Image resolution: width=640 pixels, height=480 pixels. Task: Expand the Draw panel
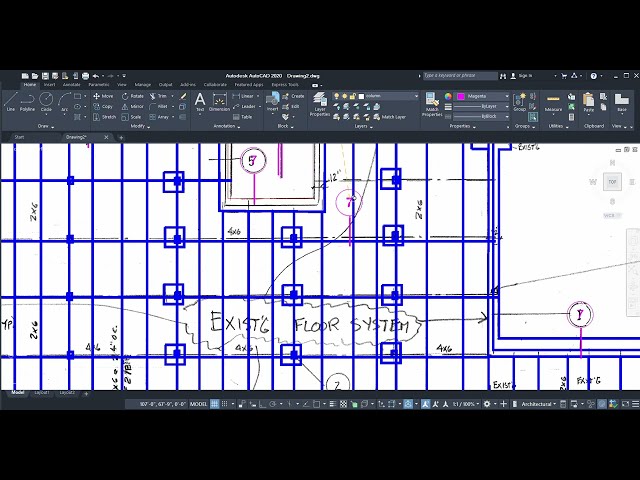[x=46, y=127]
